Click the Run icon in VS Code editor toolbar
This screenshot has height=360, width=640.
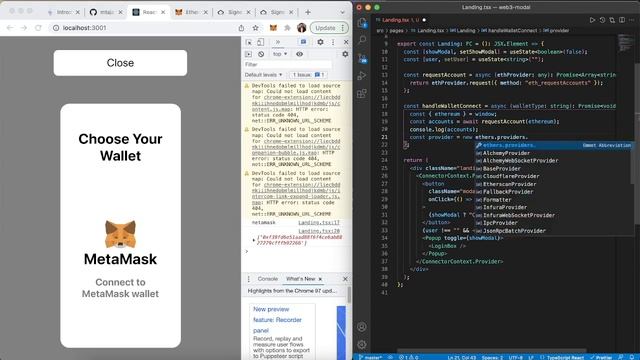click(592, 20)
